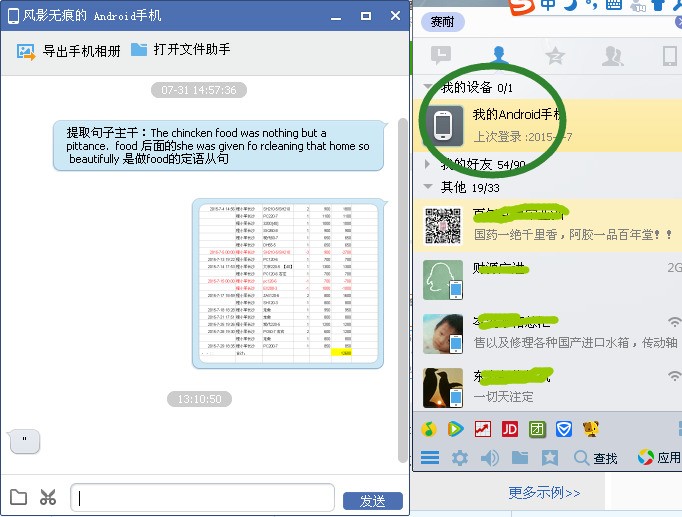Screen dimensions: 682x517
Task: Open Tencent Video play icon
Action: (x=455, y=429)
